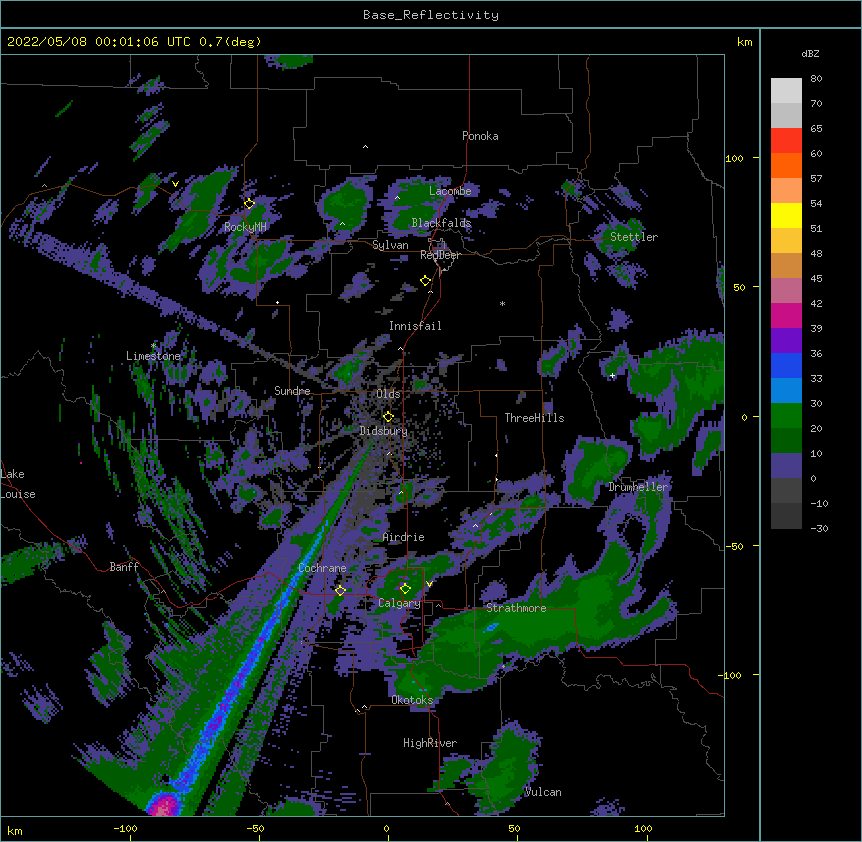Select the red 60-65 dBZ legend swatch
The image size is (862, 842).
click(786, 140)
